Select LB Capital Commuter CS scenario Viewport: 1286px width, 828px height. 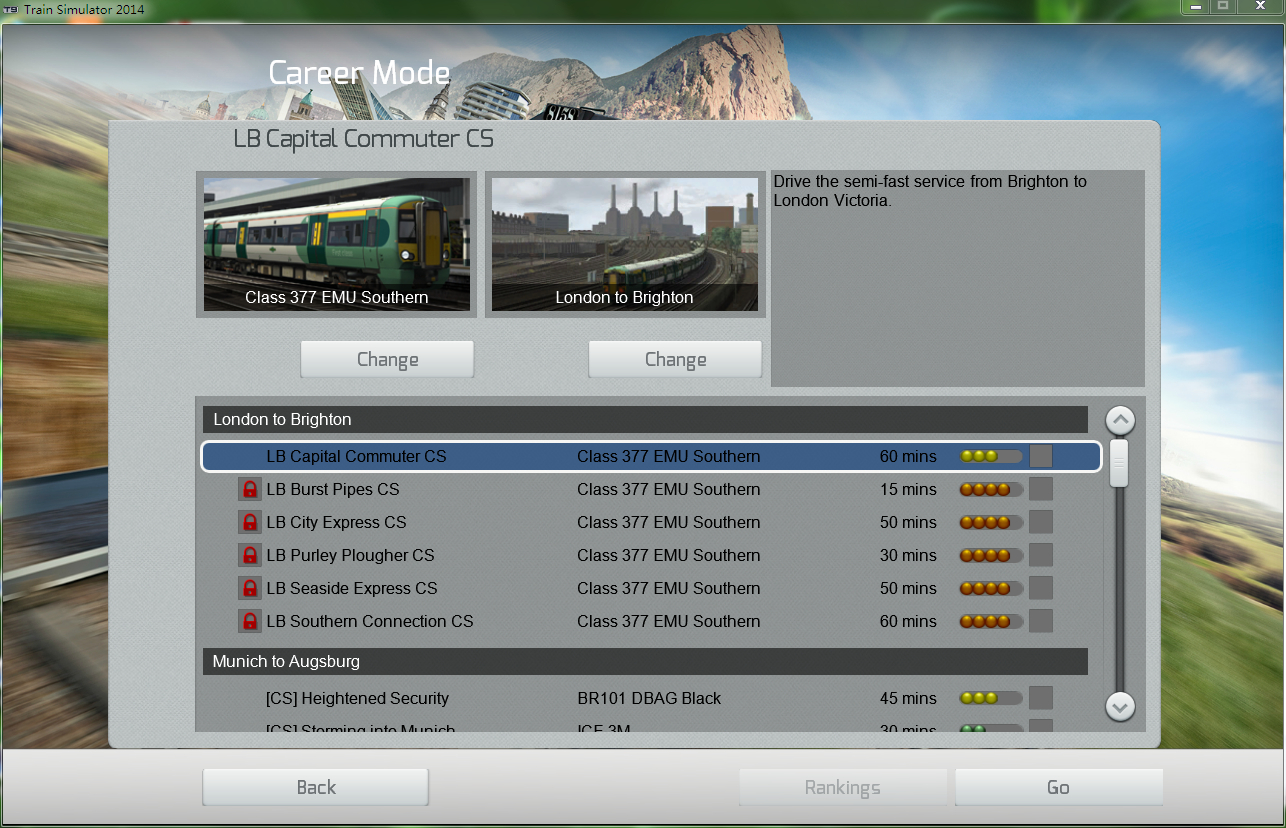[x=651, y=456]
